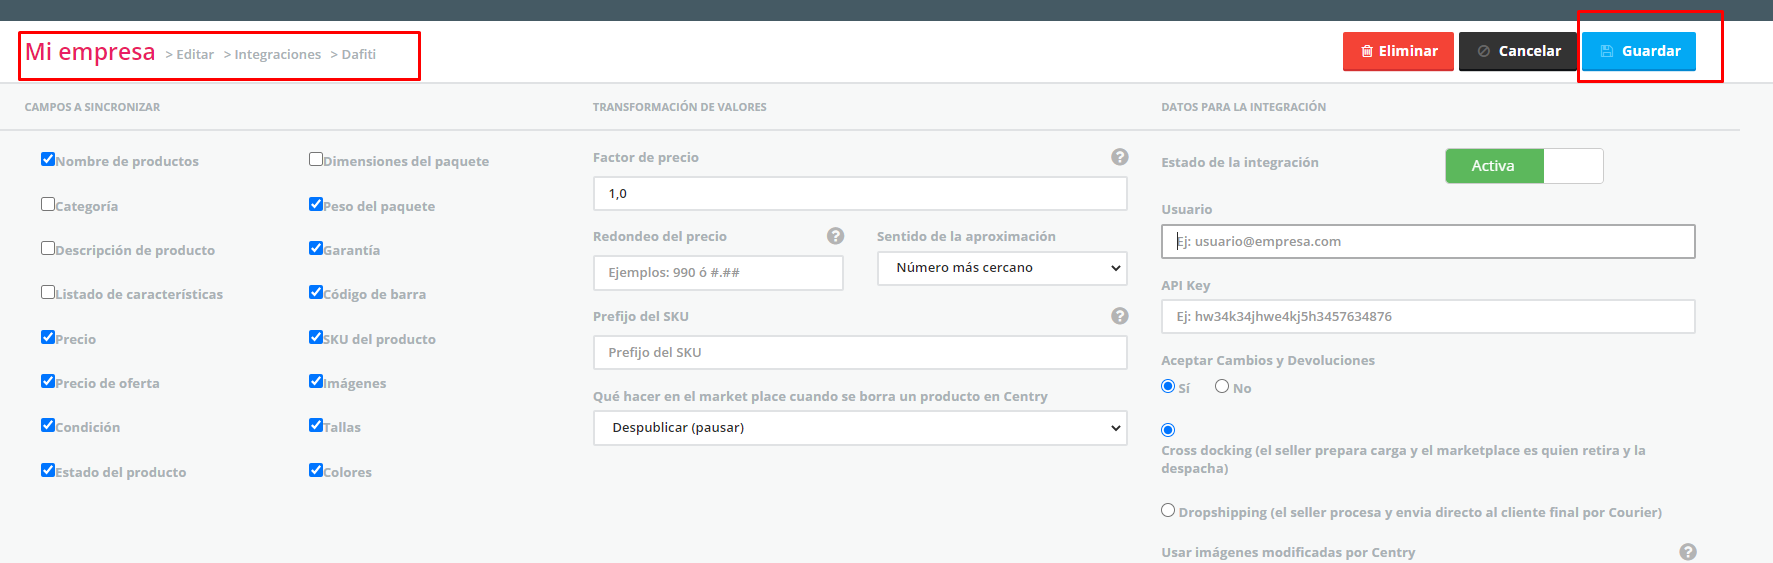Click the CAMPOS A SINCRONIZAR heading
The height and width of the screenshot is (563, 1773).
tap(92, 107)
